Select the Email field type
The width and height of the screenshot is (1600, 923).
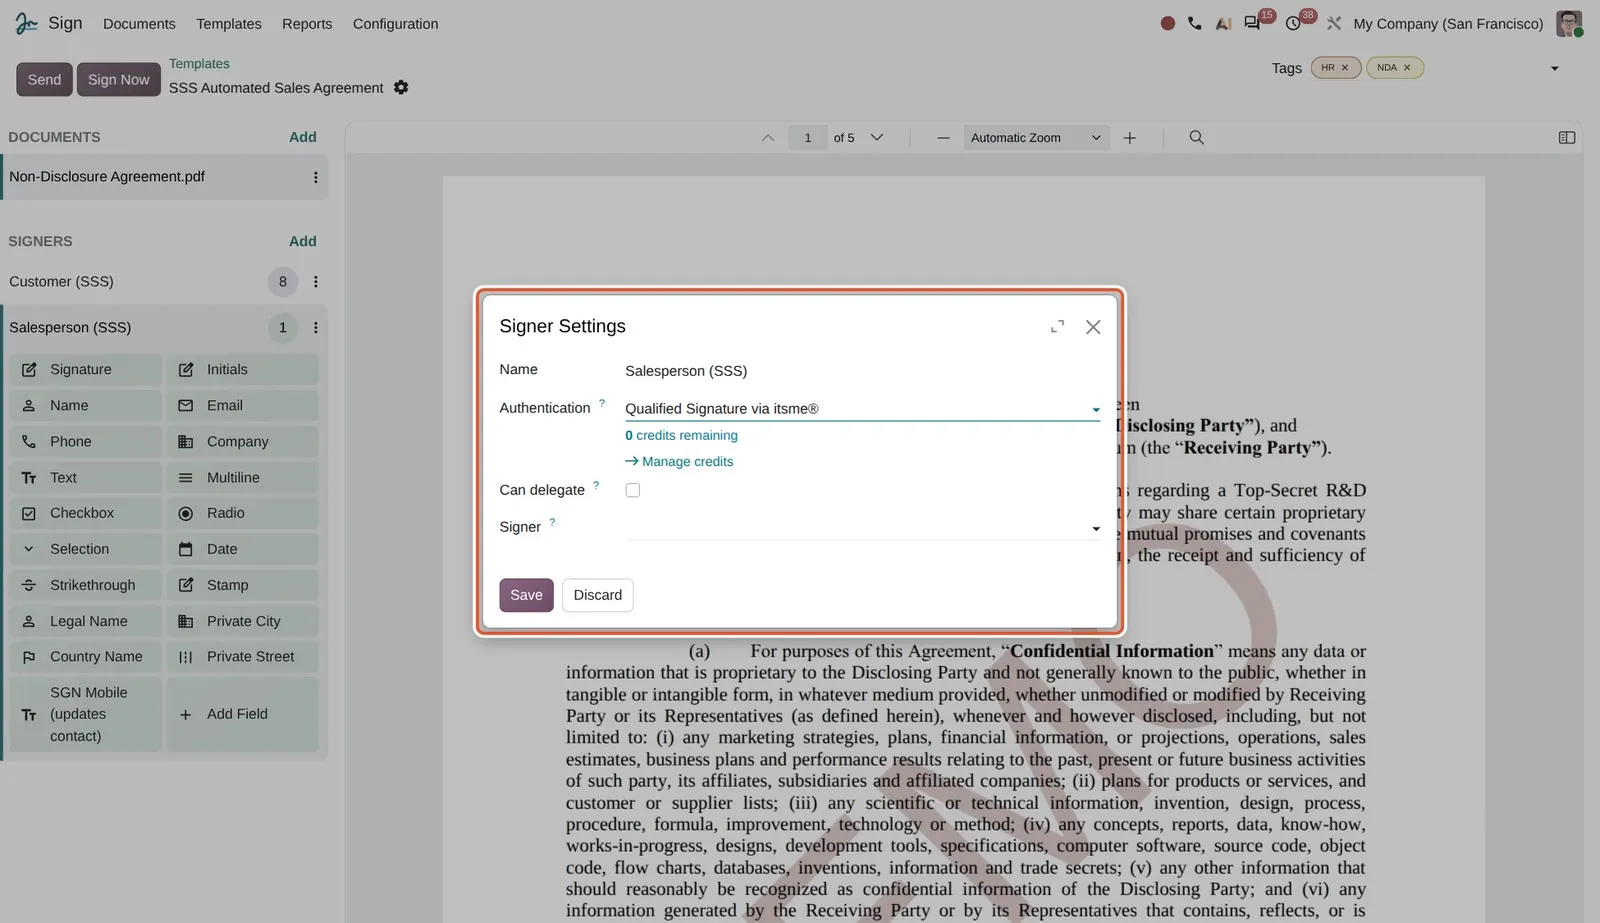pyautogui.click(x=242, y=406)
